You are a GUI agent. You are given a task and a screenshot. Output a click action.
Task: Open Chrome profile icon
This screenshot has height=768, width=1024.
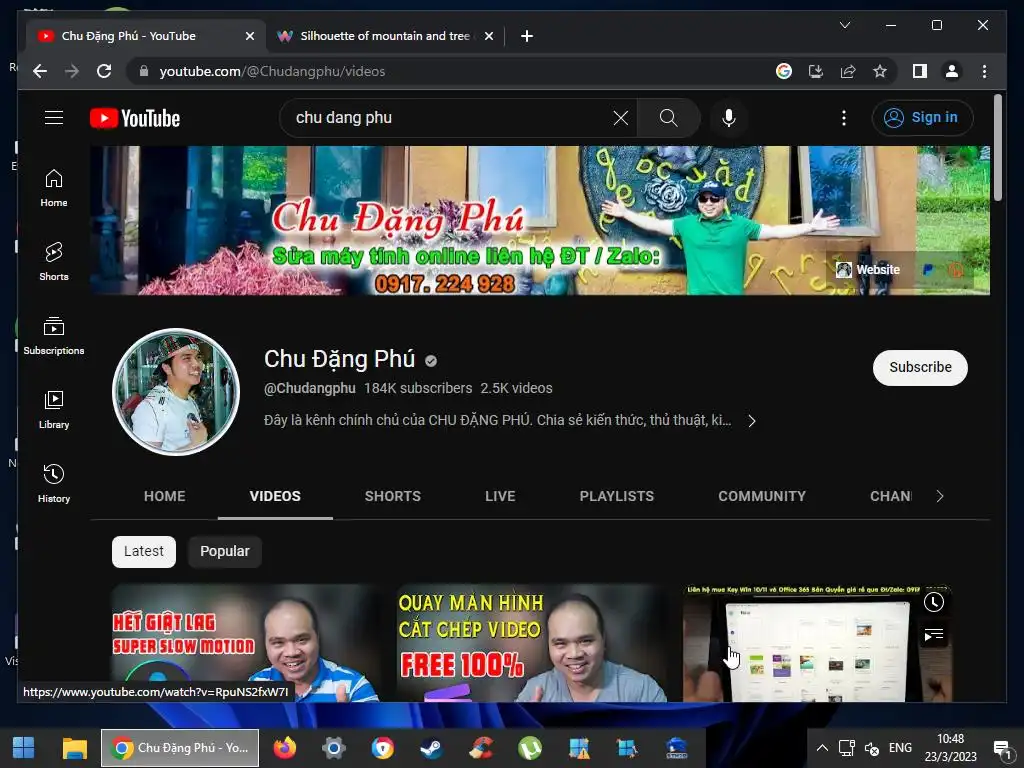coord(952,71)
